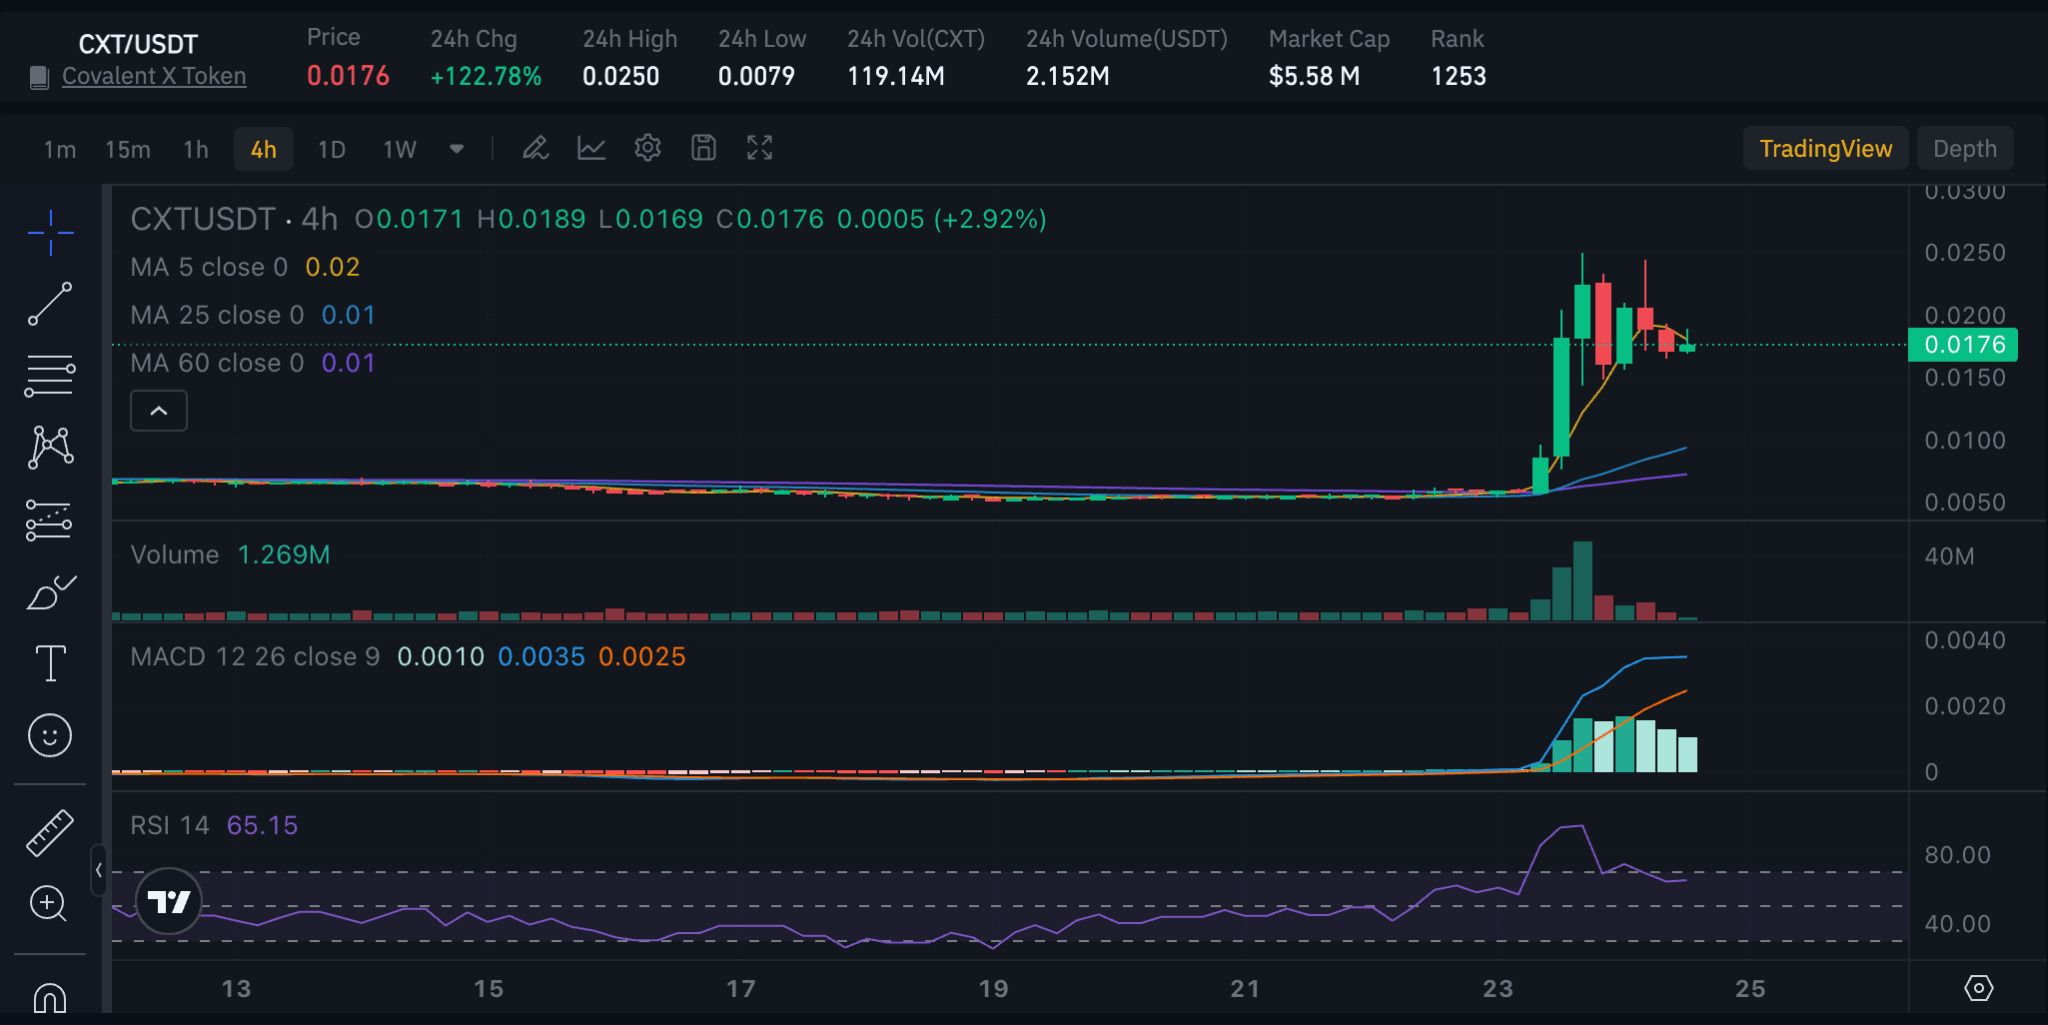
Task: Open the Covalent X Token link
Action: (x=154, y=75)
